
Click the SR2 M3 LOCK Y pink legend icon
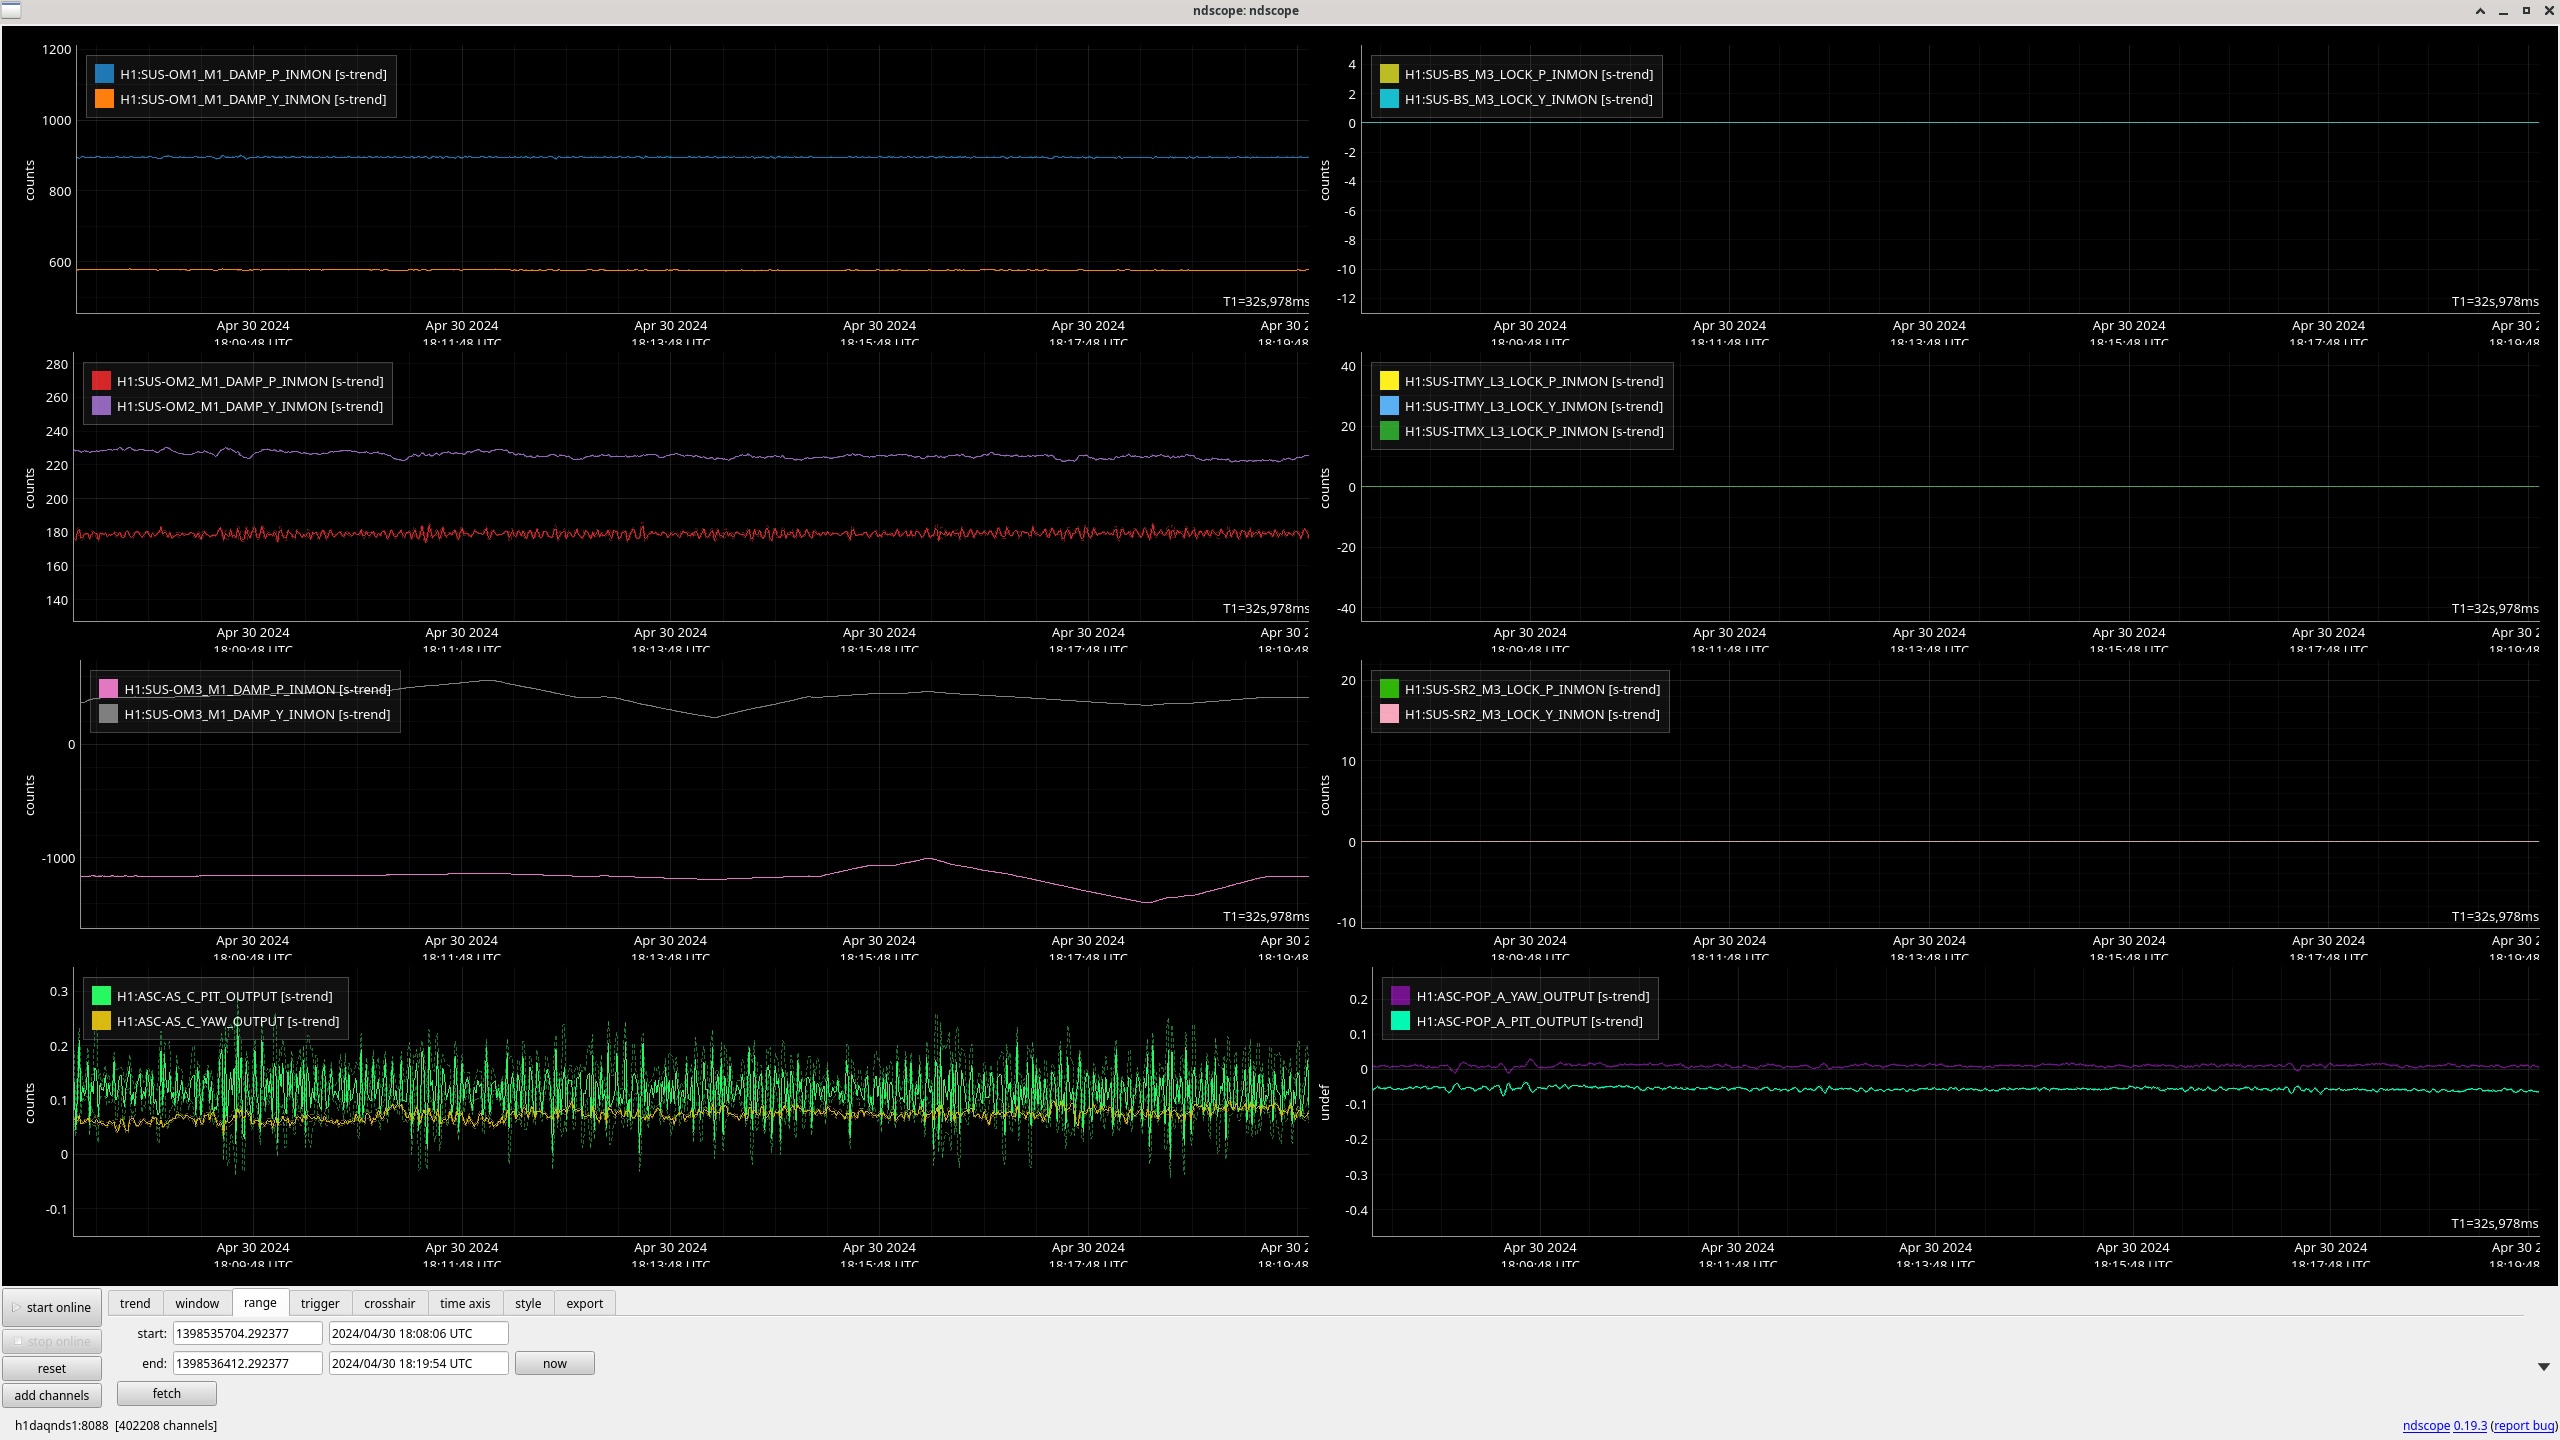point(1389,714)
